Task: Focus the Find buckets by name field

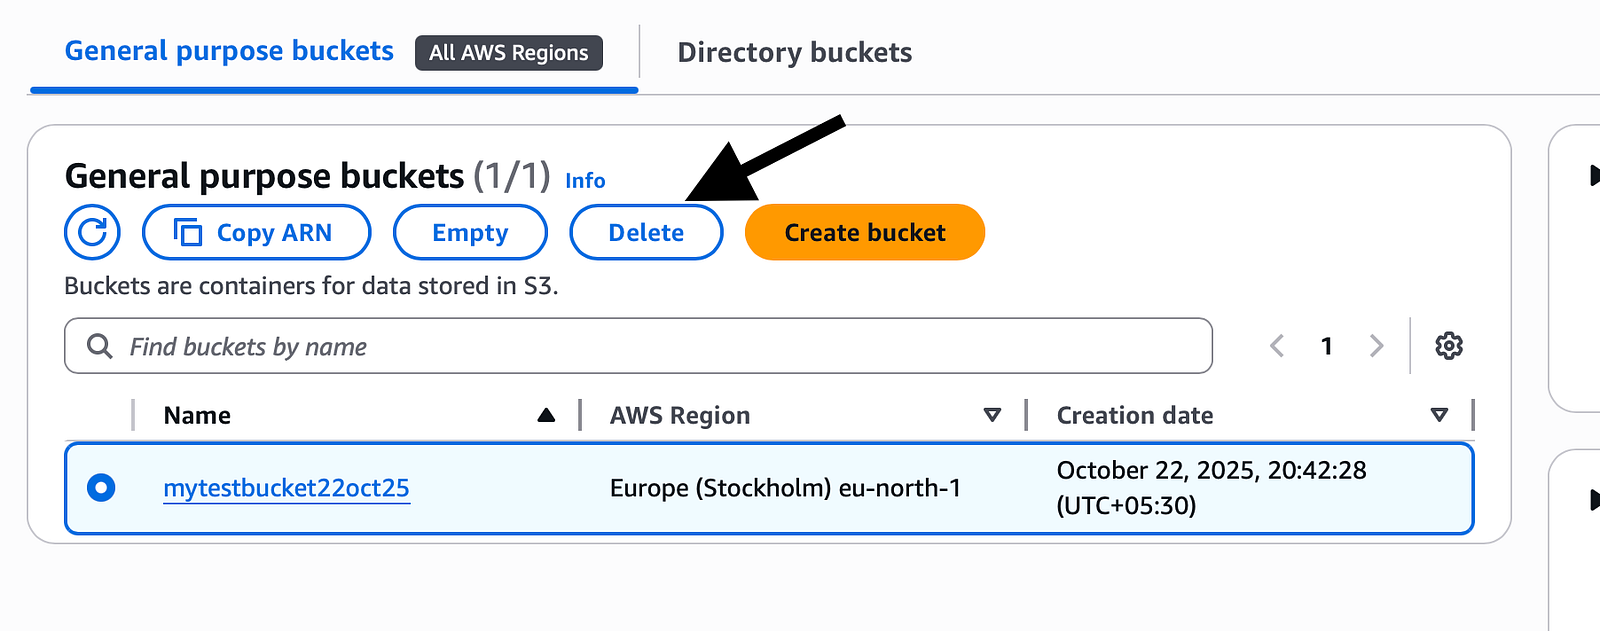Action: (638, 346)
